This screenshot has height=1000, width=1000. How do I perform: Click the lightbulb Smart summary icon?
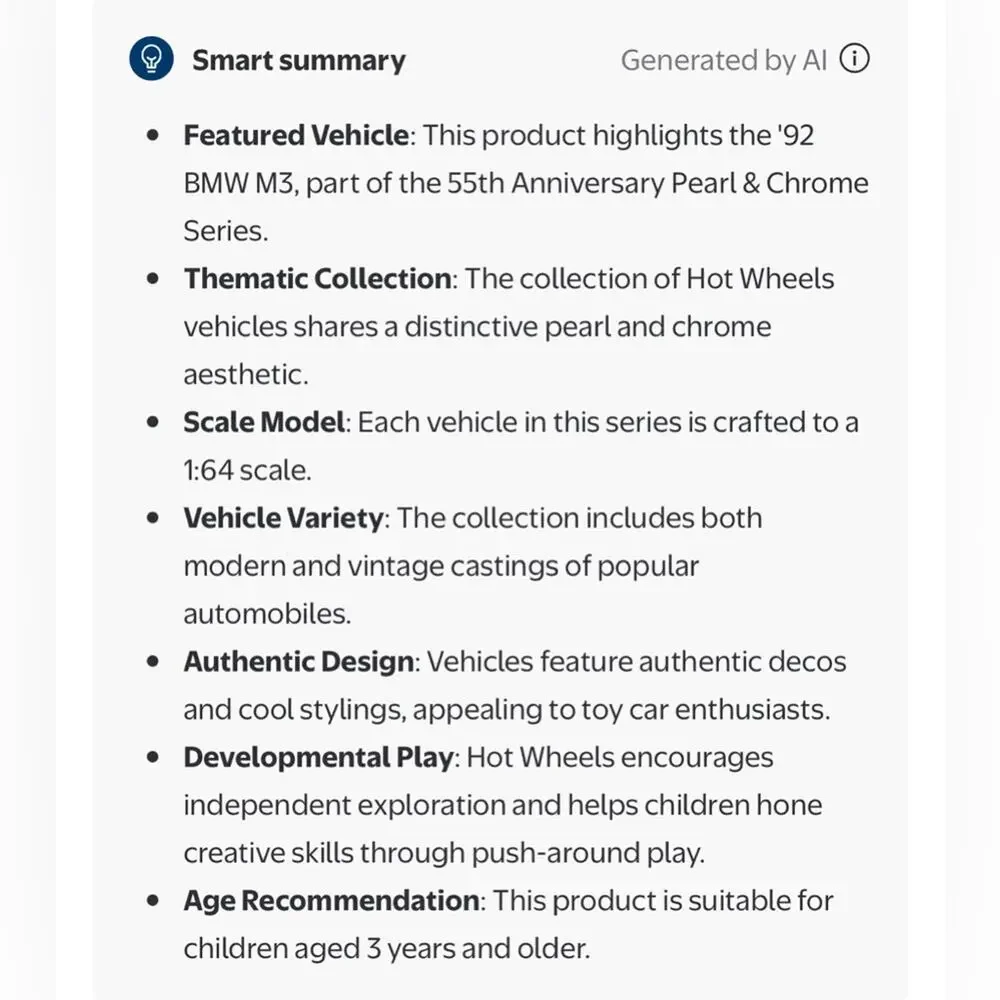[x=151, y=59]
